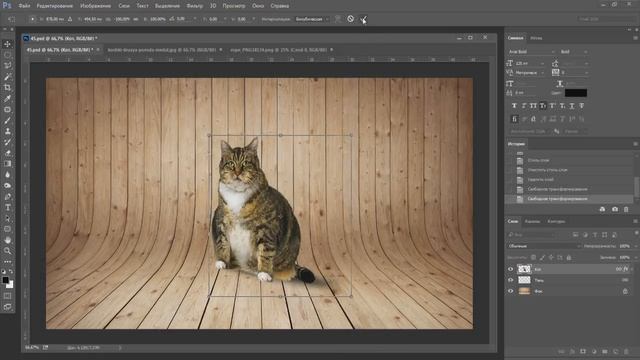This screenshot has height=360, width=640.
Task: Select the Horizontal Type tool
Action: tap(7, 207)
